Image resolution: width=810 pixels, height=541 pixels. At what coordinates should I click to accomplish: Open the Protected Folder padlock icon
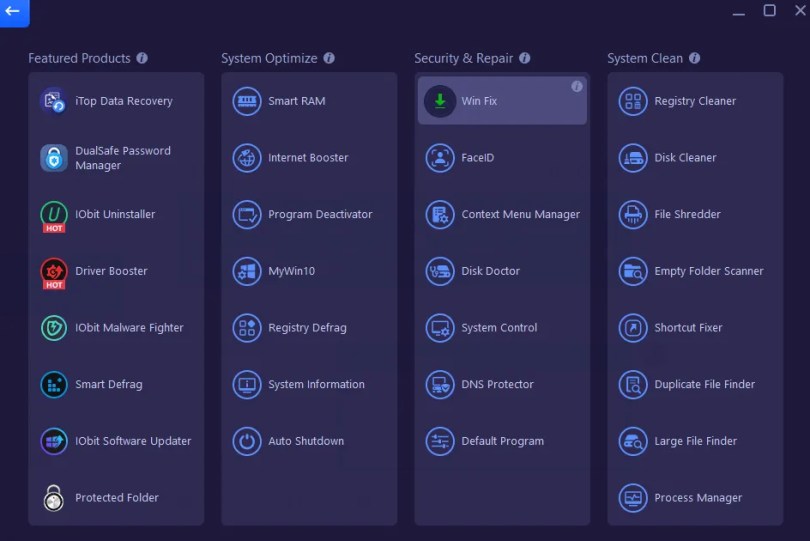(x=54, y=498)
